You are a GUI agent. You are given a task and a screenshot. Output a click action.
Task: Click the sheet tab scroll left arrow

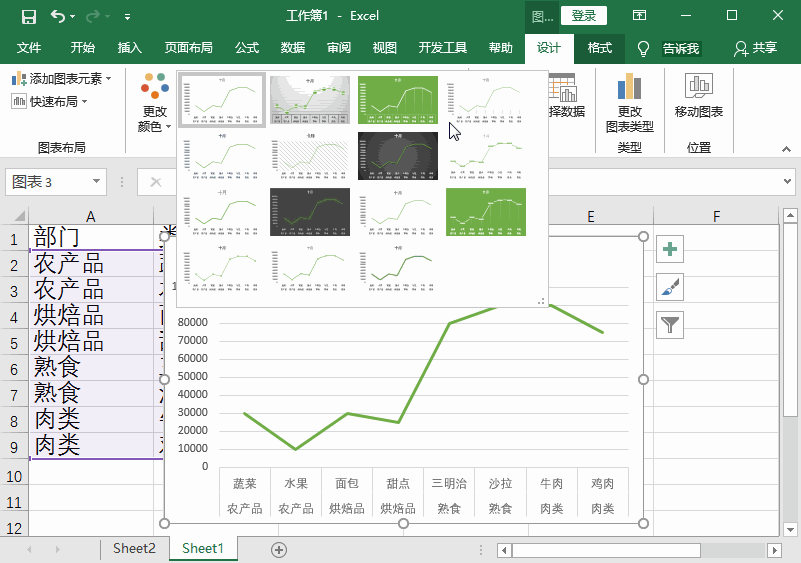(x=29, y=550)
